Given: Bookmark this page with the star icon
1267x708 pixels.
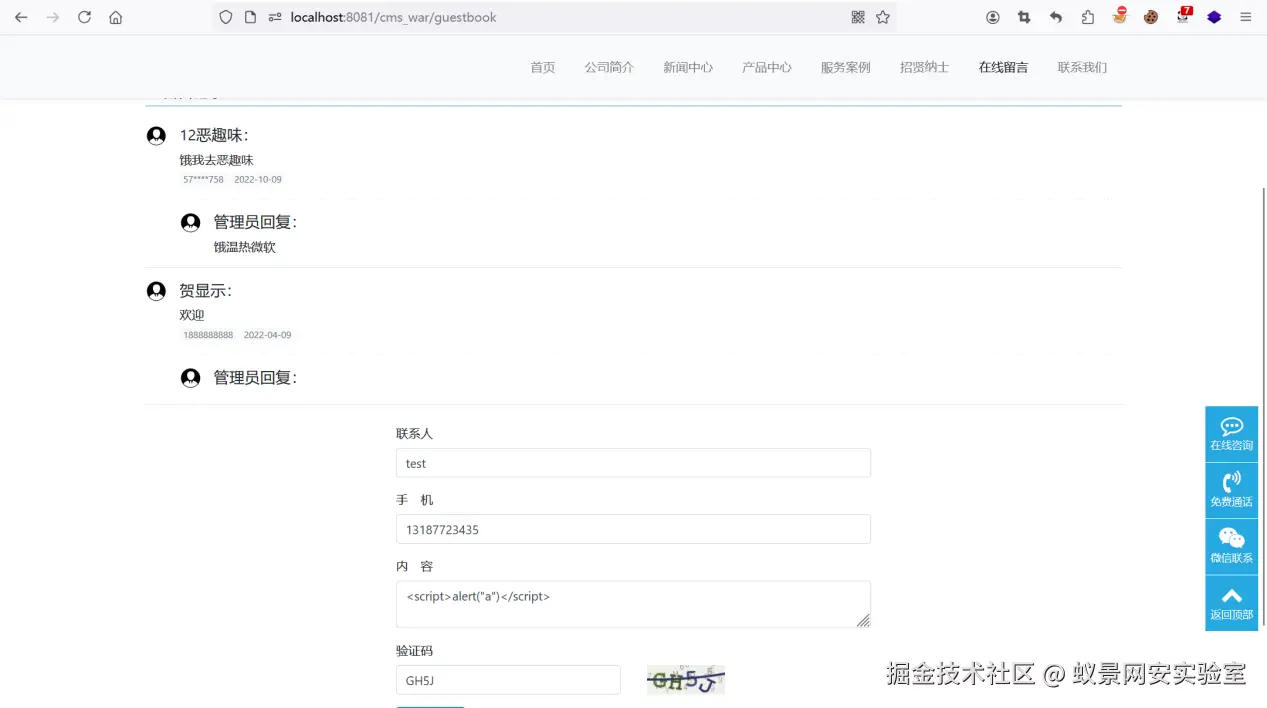Looking at the screenshot, I should [x=883, y=17].
